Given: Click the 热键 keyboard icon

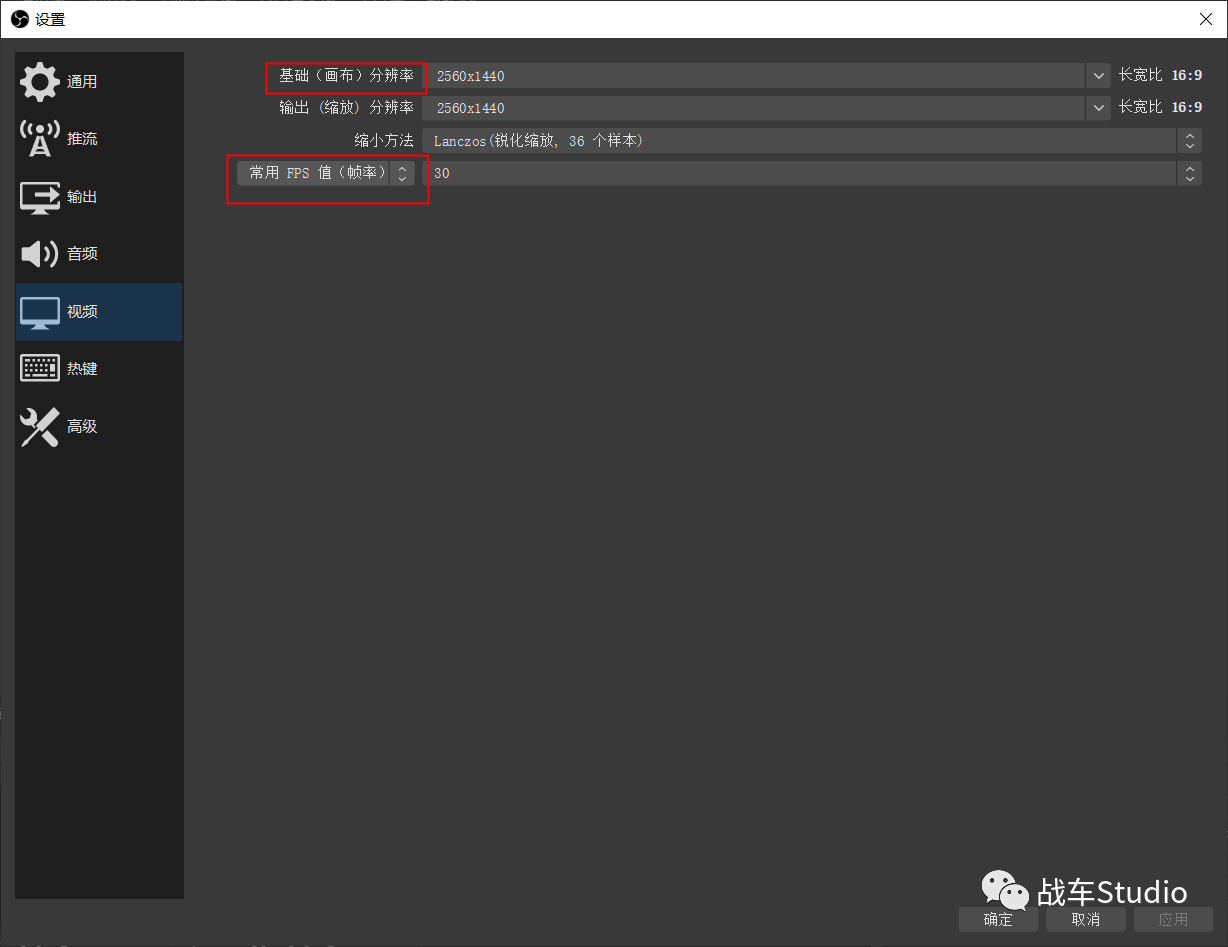Looking at the screenshot, I should click(x=40, y=369).
